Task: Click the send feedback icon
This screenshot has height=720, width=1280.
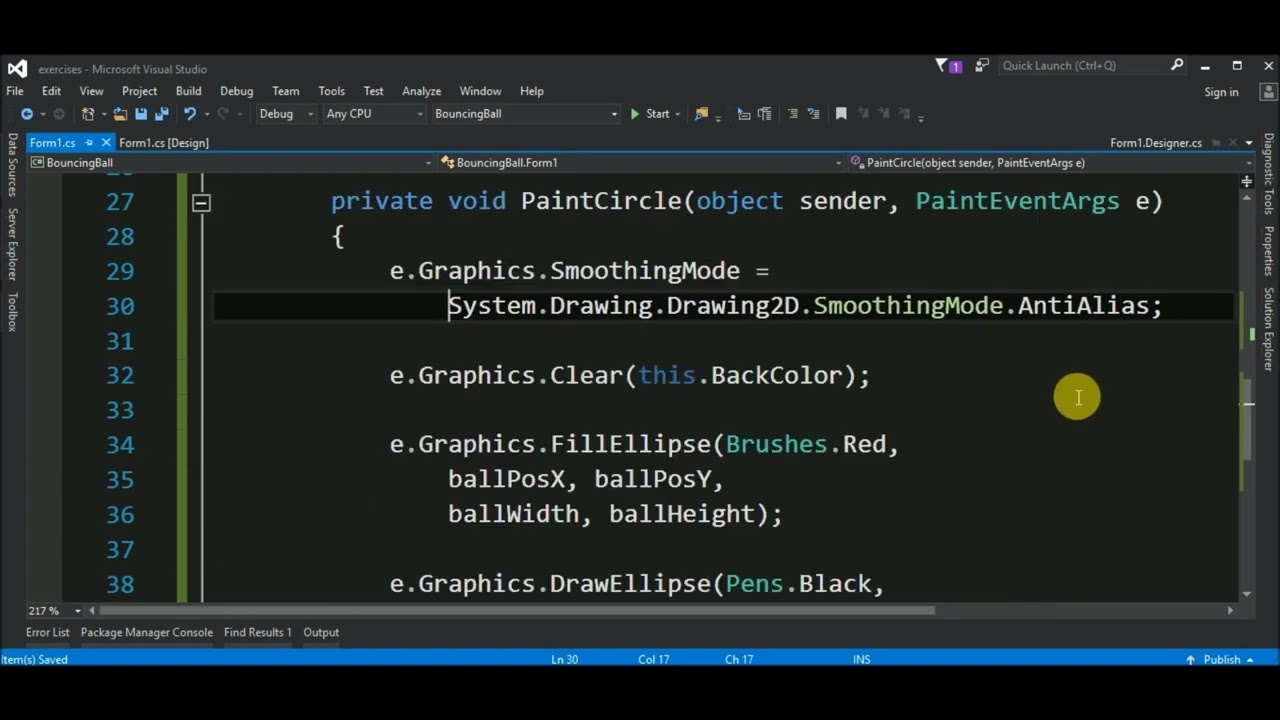Action: point(982,65)
